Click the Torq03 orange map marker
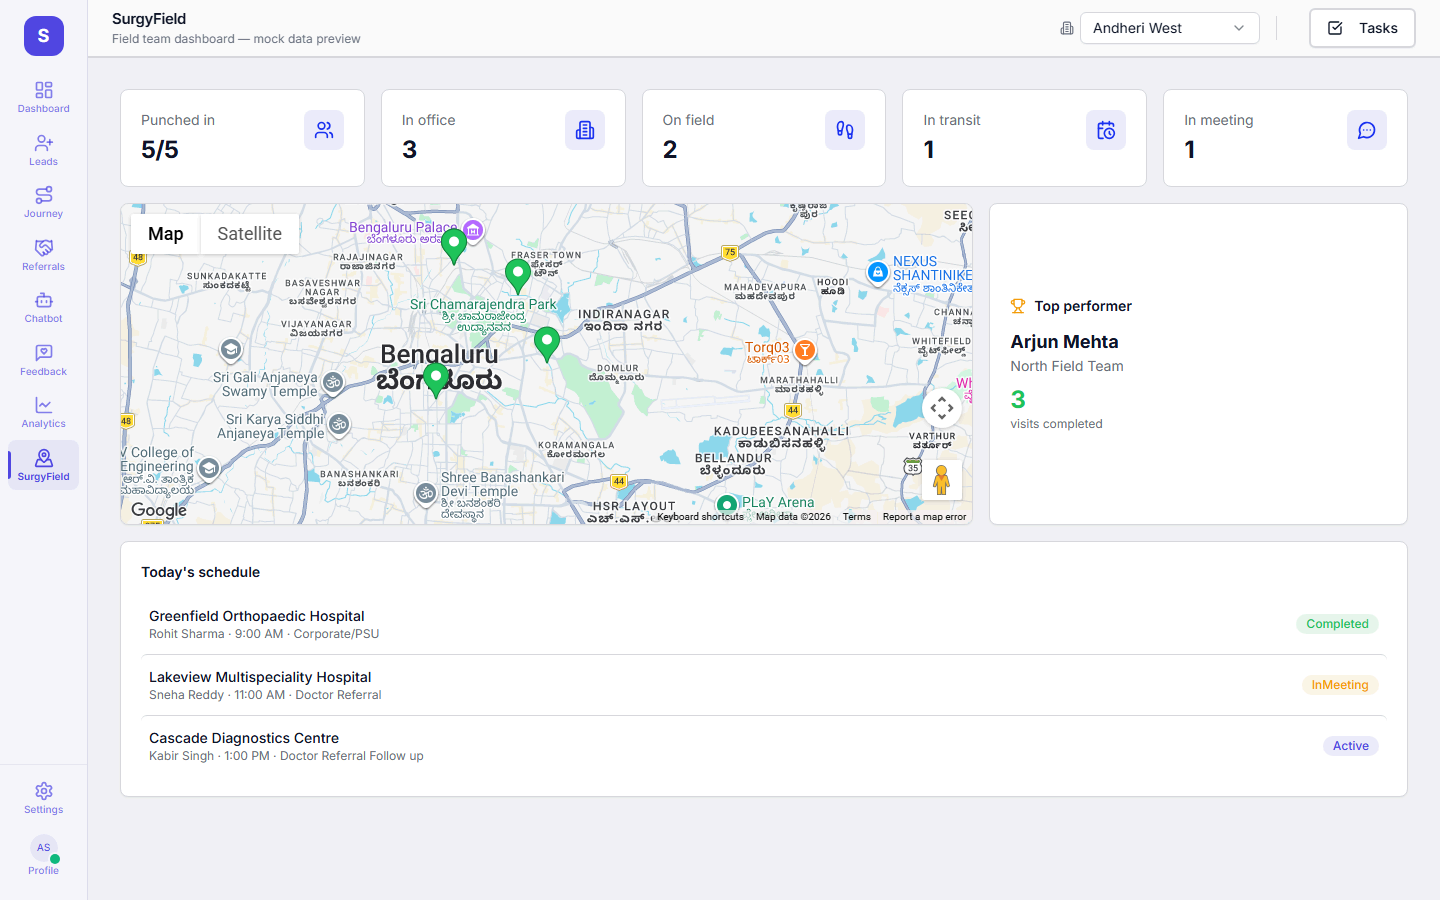1440x900 pixels. point(805,350)
